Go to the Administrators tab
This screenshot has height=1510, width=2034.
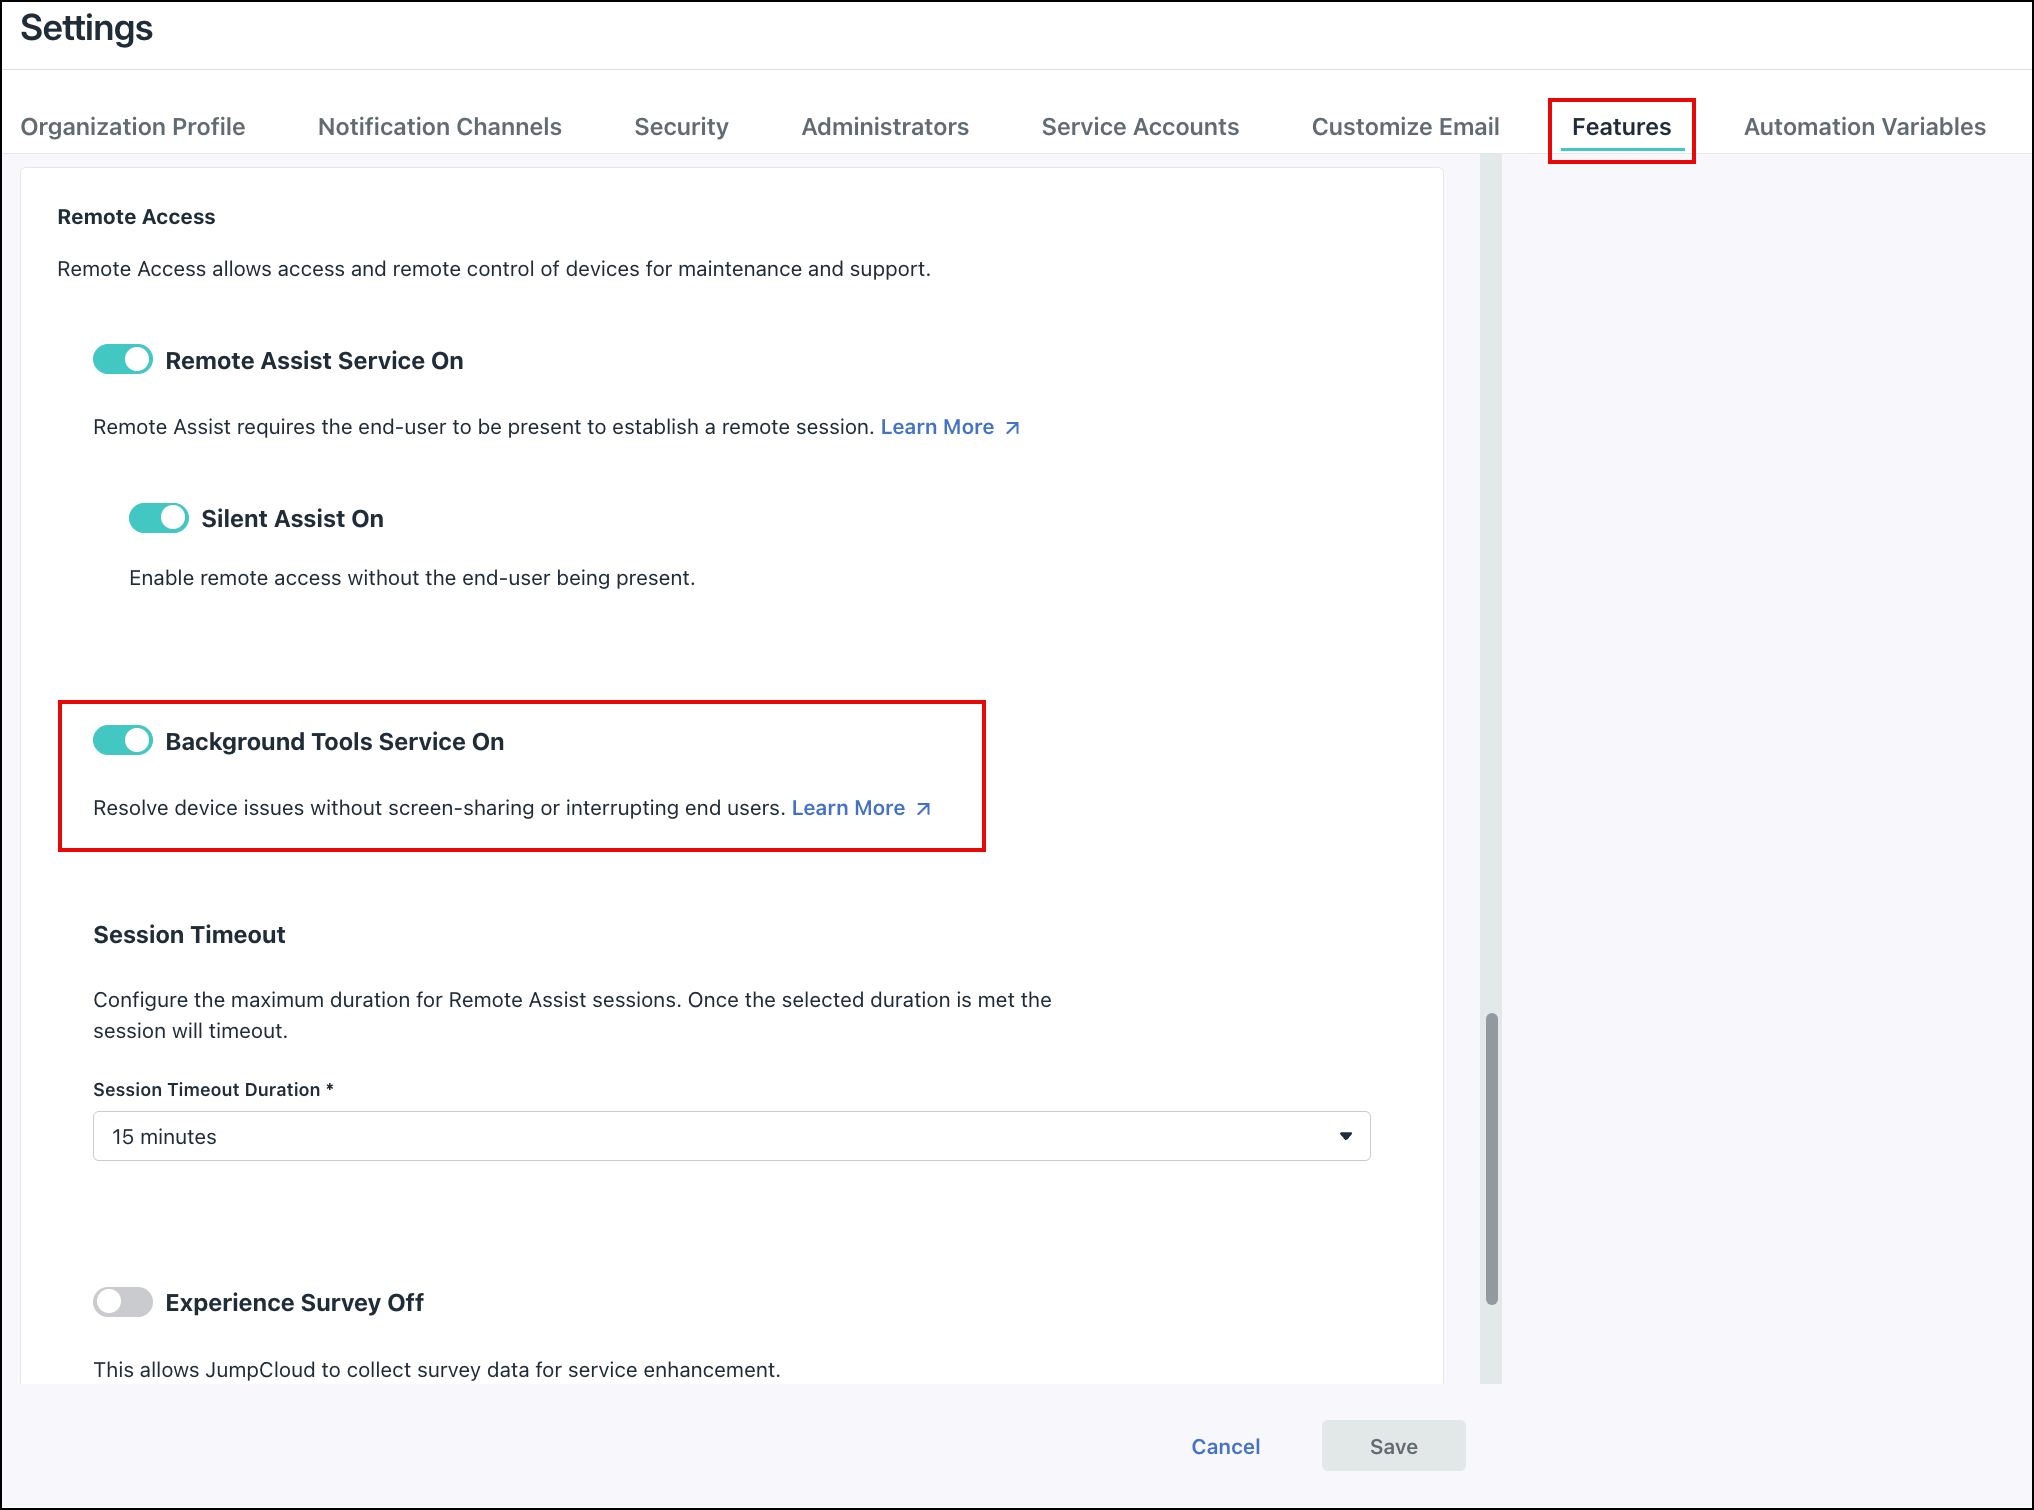point(884,127)
